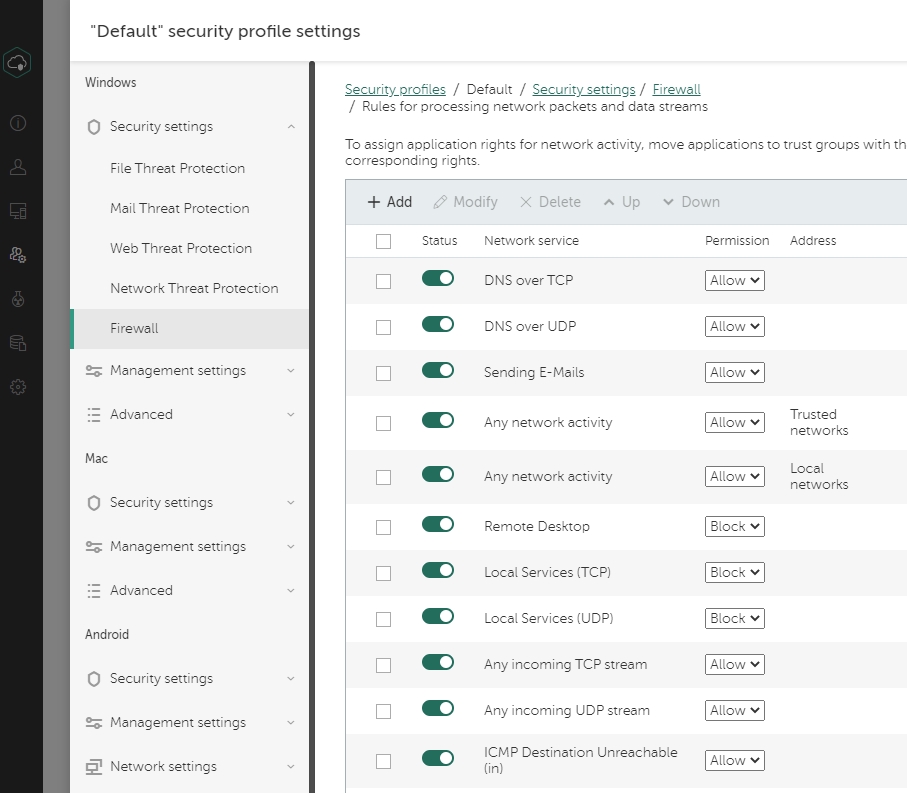907x793 pixels.
Task: Select Web Threat Protection in sidebar
Action: tap(181, 249)
